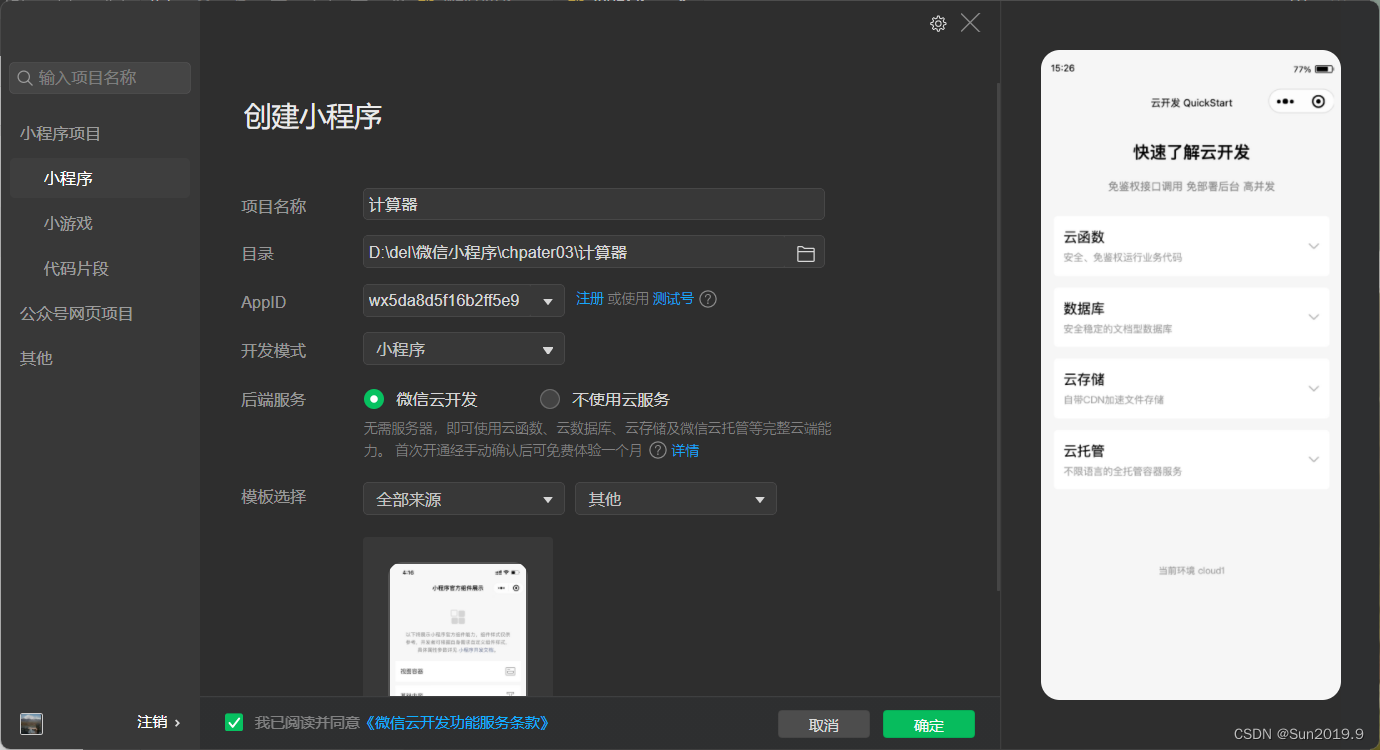Open settings via the gear icon
This screenshot has width=1380, height=750.
pos(938,24)
